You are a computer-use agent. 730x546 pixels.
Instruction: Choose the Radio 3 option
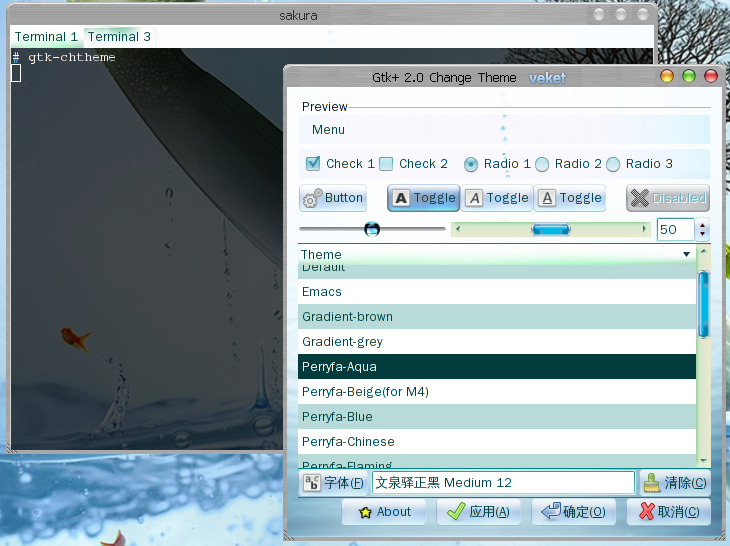613,164
